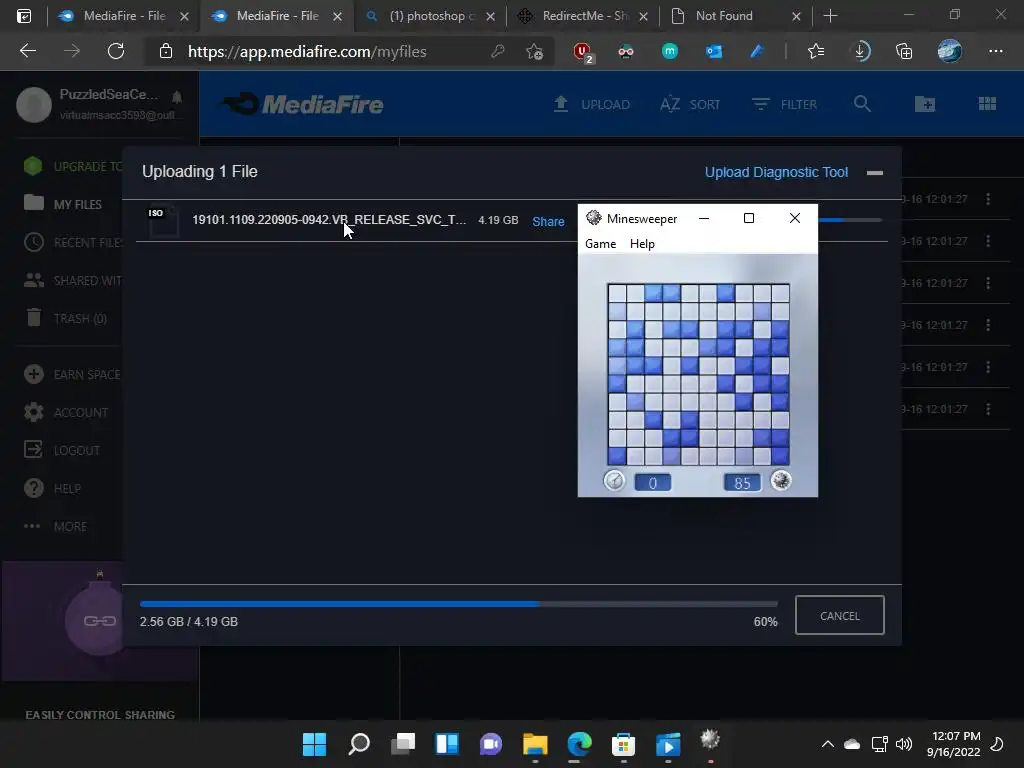Open the browser Favorites list icon

click(816, 51)
